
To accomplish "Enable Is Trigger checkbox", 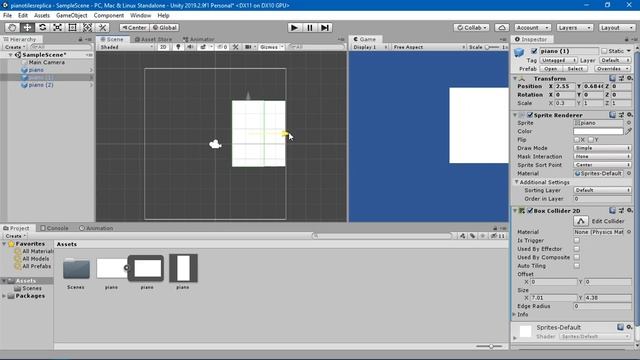I will [x=576, y=240].
